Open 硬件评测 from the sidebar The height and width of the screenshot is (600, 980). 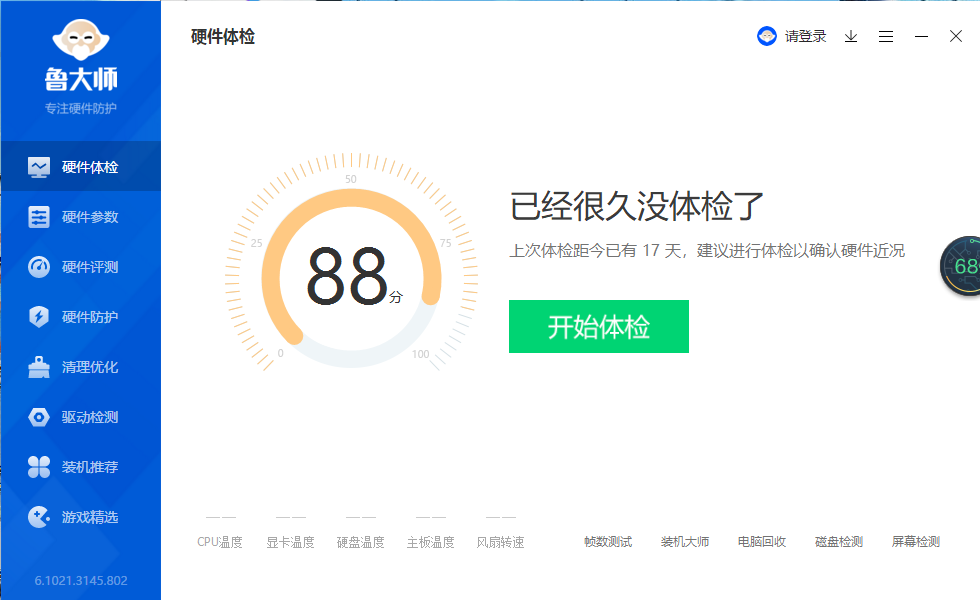click(80, 266)
